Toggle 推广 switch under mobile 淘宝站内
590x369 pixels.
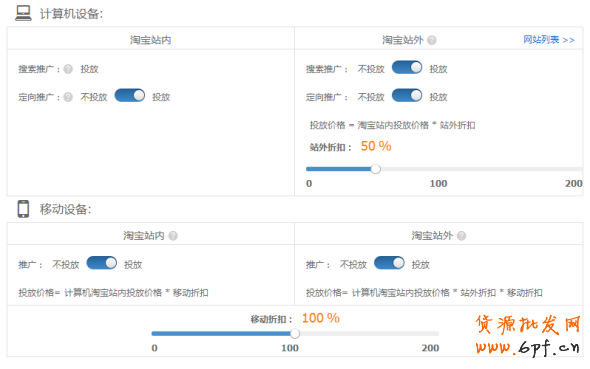[x=102, y=263]
